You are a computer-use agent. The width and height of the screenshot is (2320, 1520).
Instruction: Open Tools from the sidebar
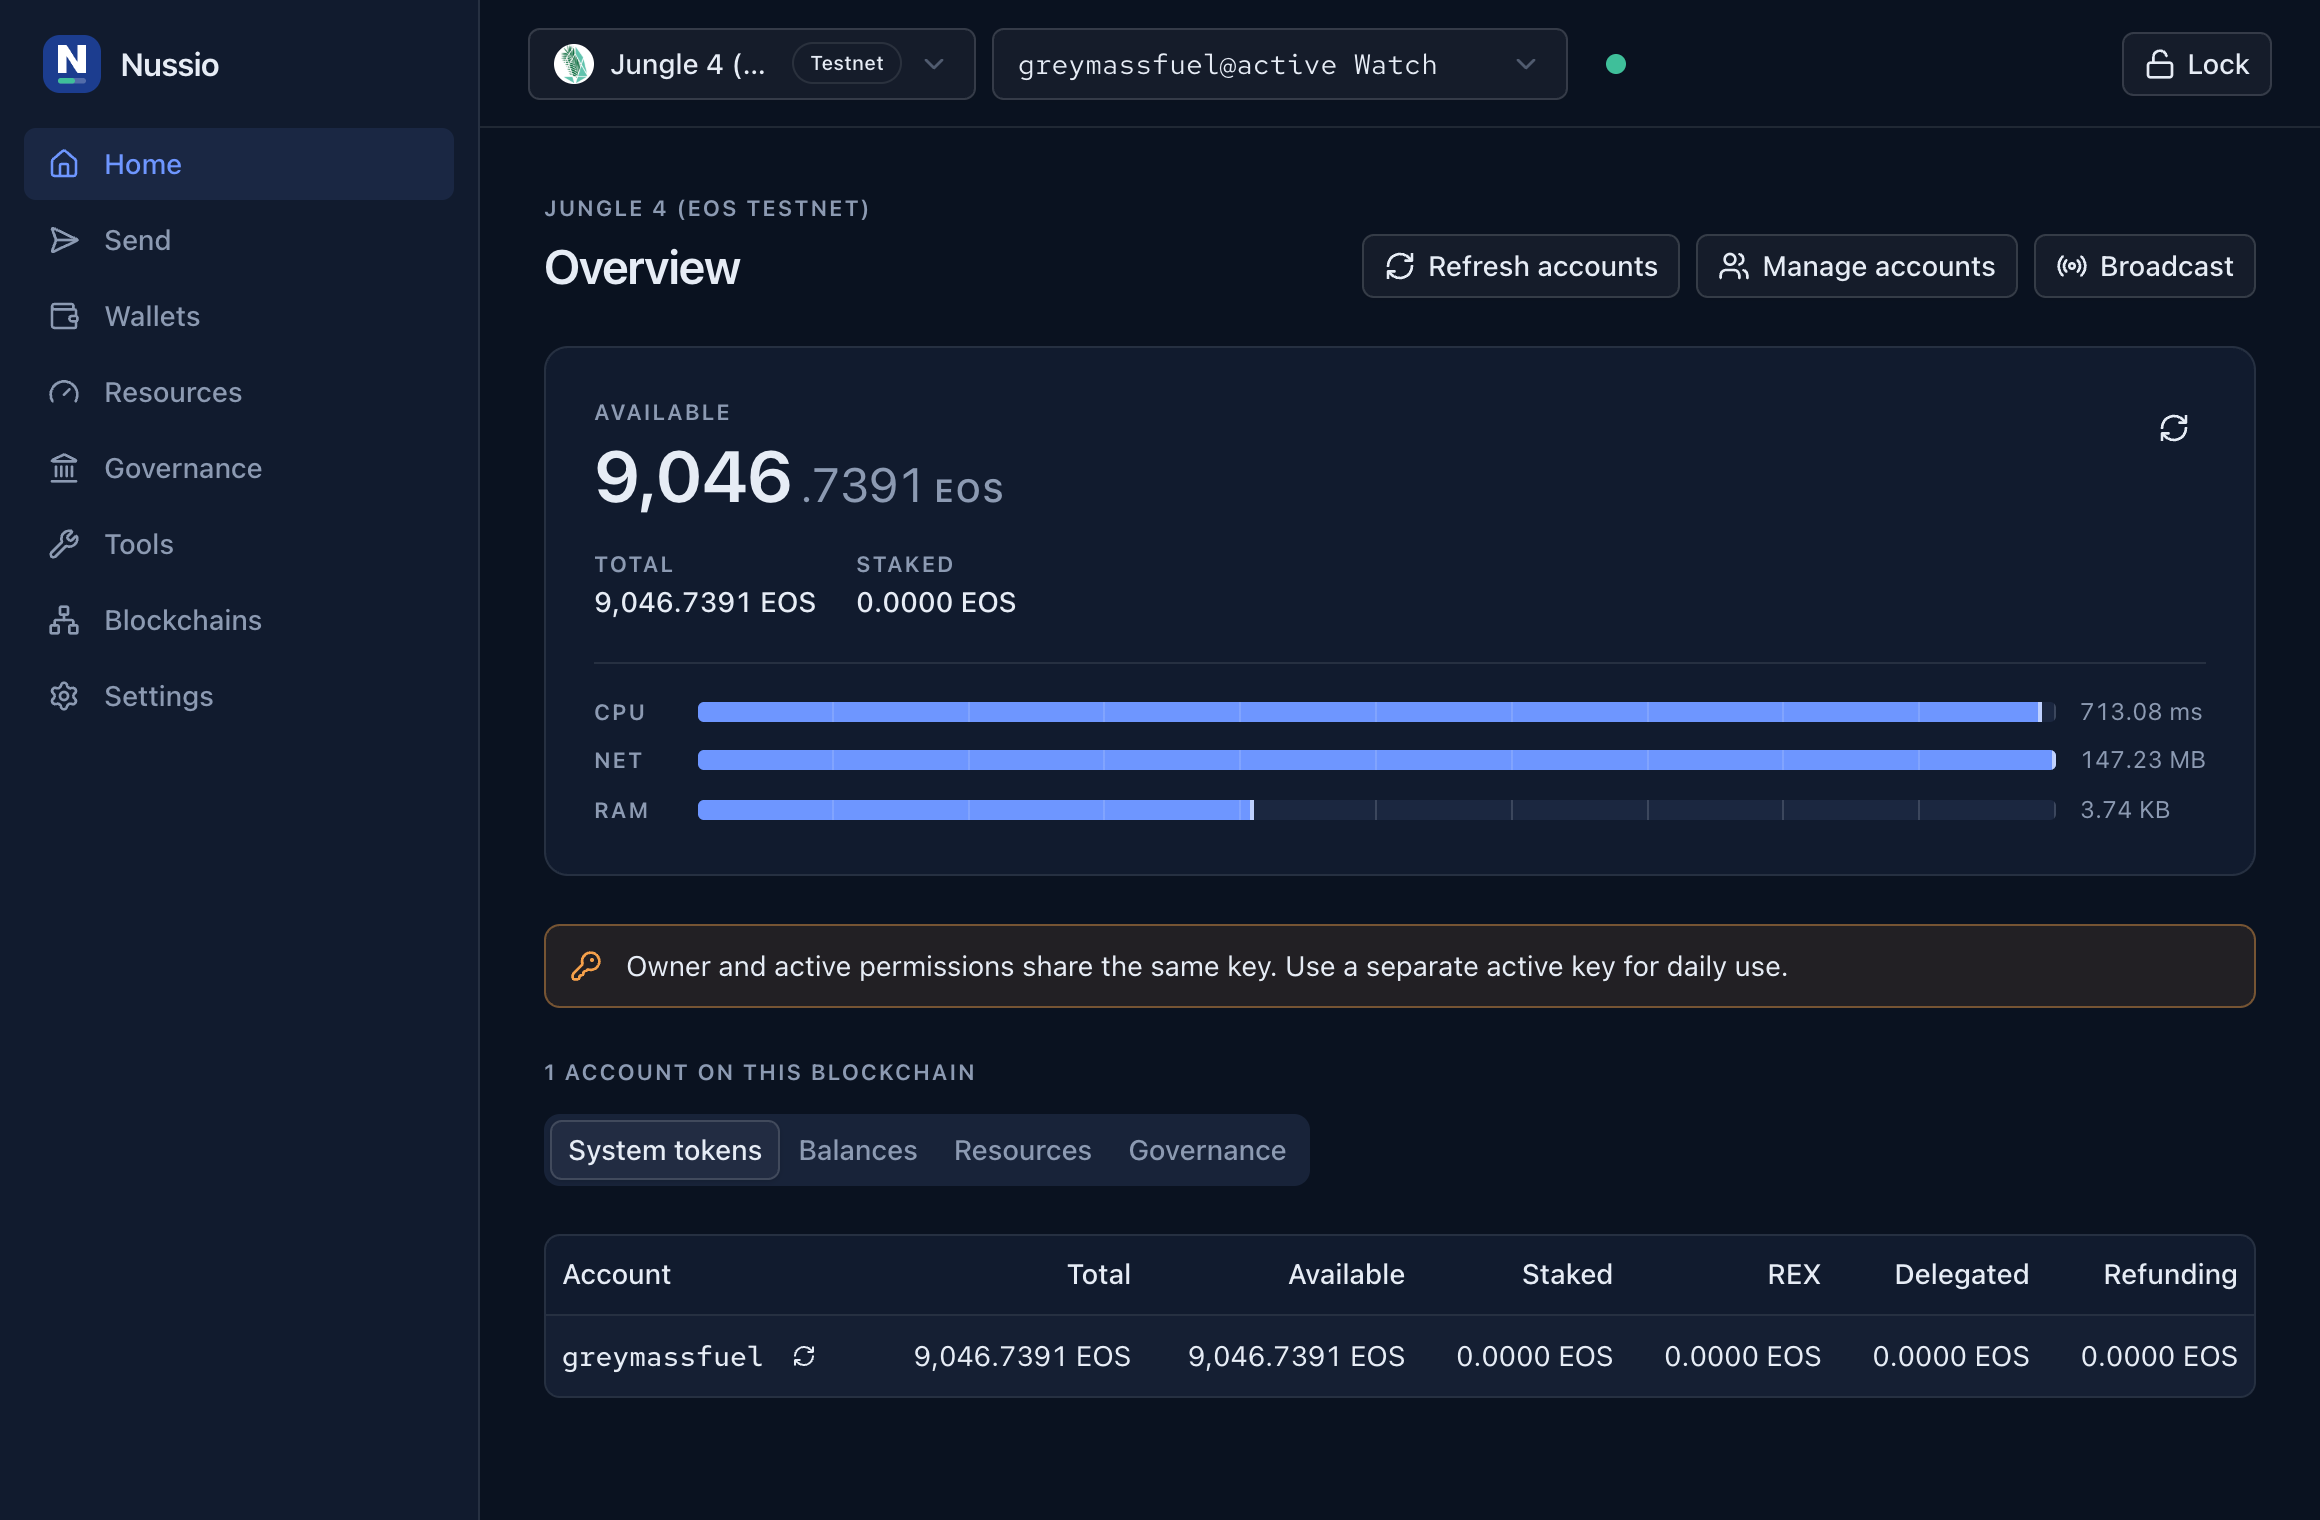click(239, 544)
